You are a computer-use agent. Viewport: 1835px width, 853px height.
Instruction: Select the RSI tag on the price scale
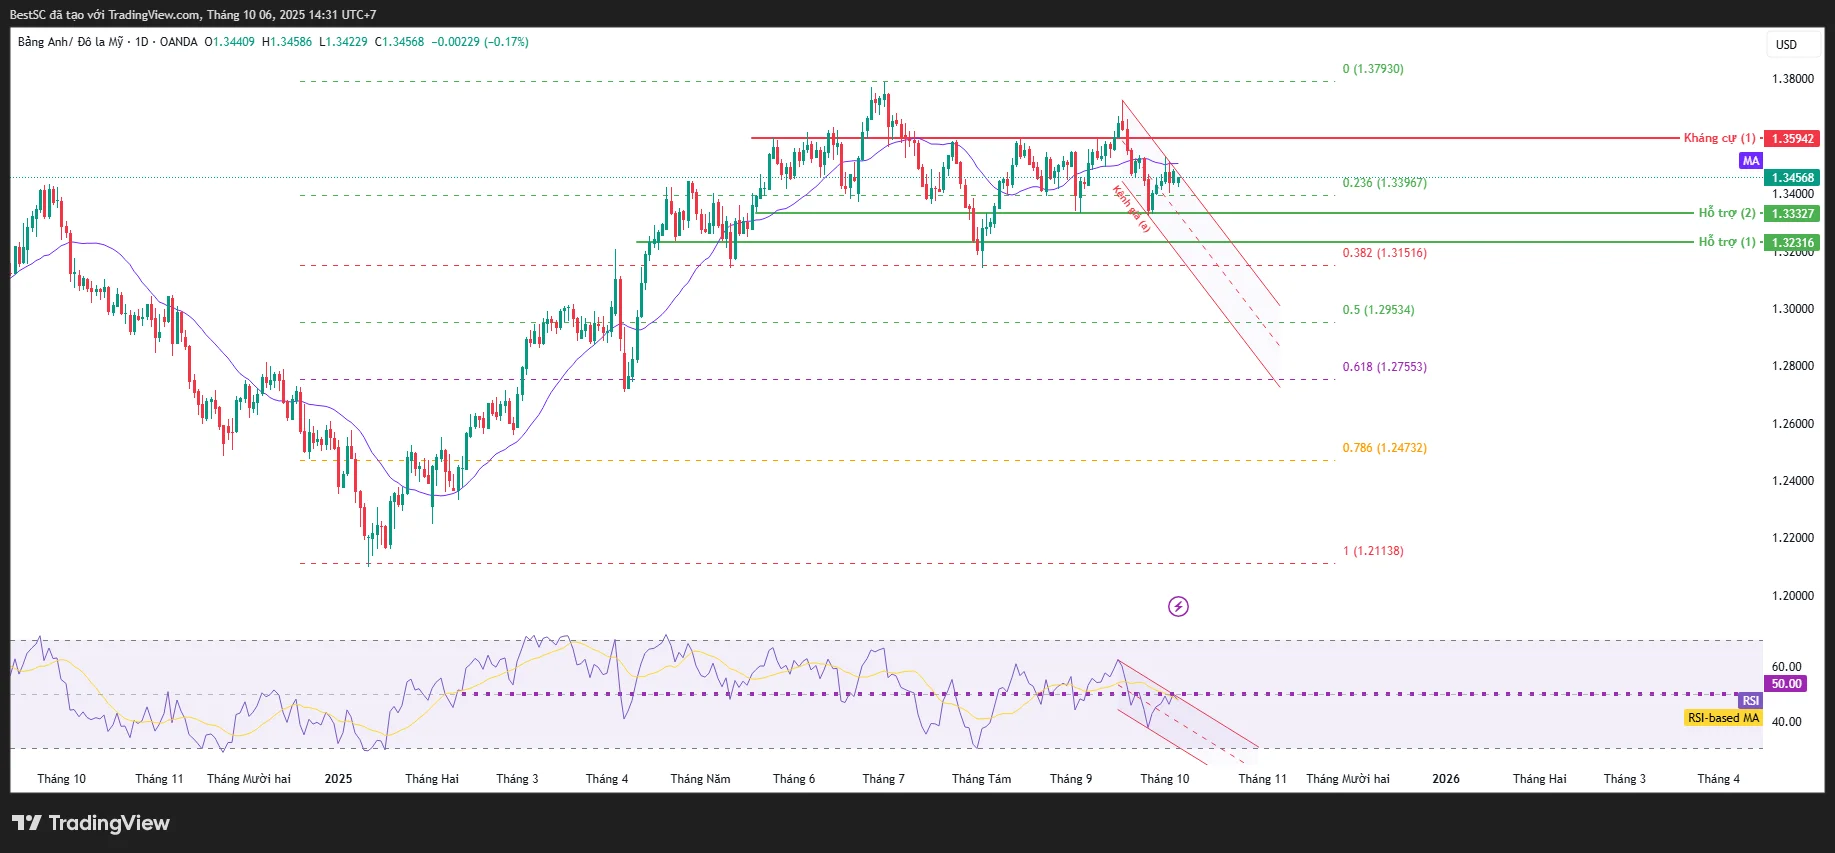[x=1750, y=701]
